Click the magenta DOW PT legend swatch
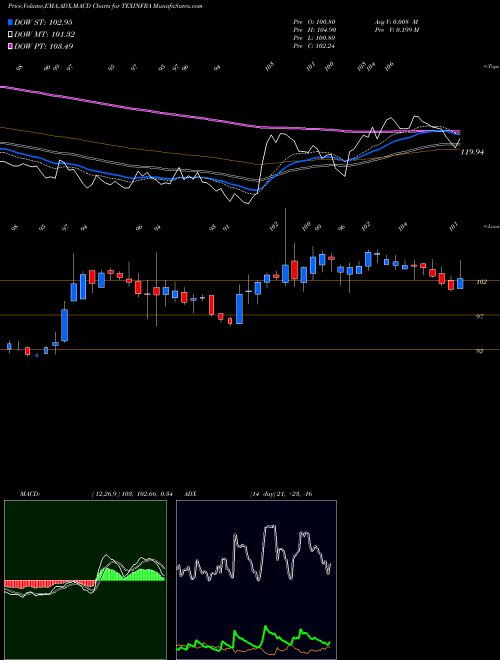The width and height of the screenshot is (500, 660). coord(10,46)
